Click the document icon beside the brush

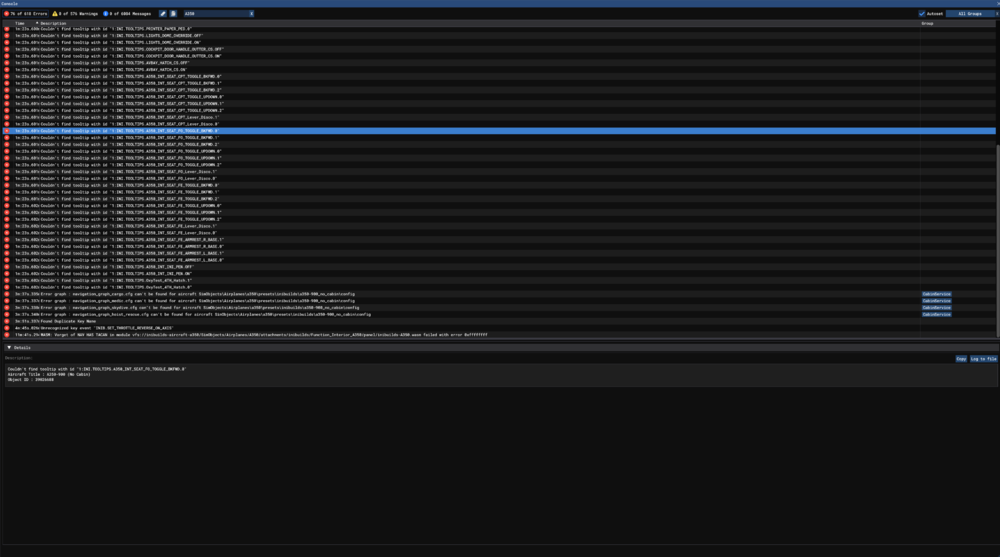coord(173,14)
